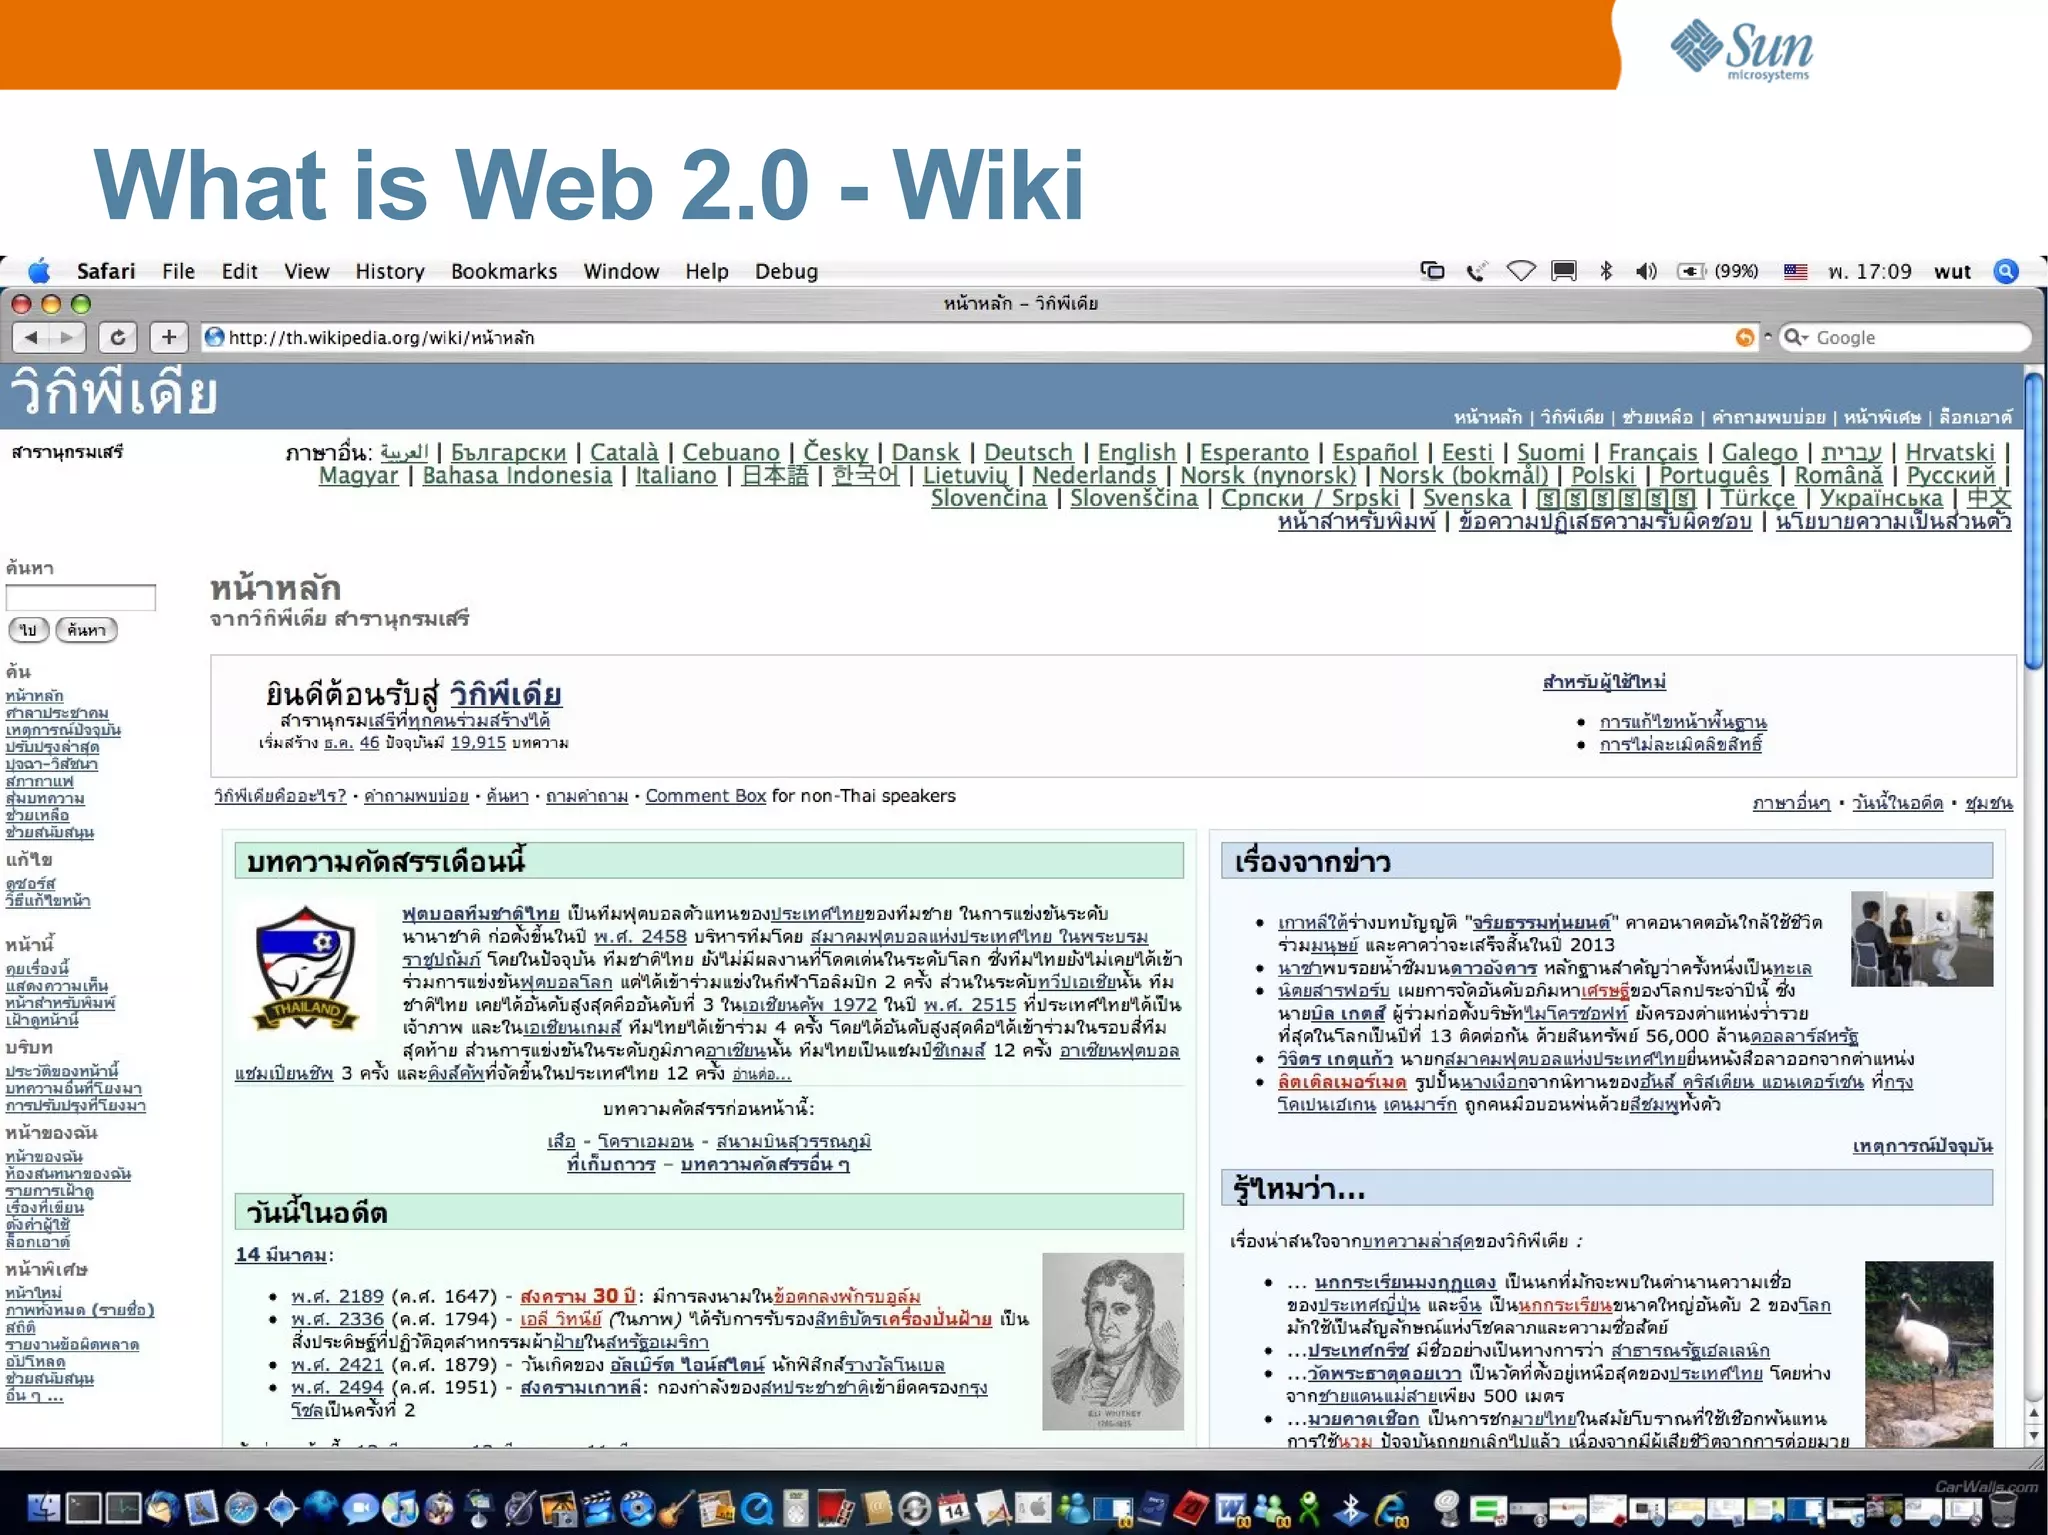Click the volume icon in menu bar

pos(1646,271)
